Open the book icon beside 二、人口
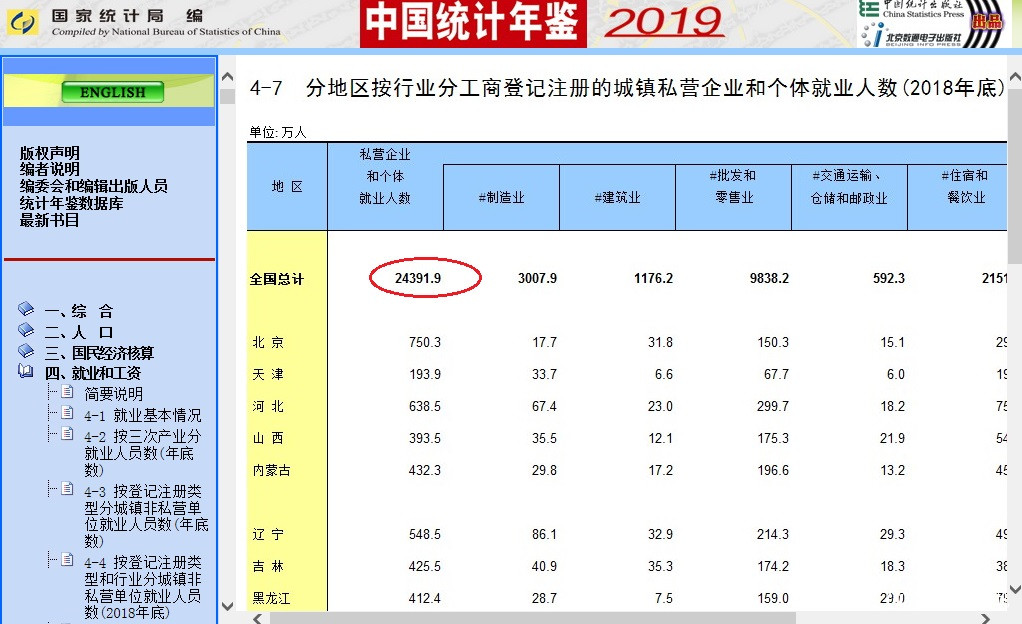The image size is (1022, 624). 26,330
